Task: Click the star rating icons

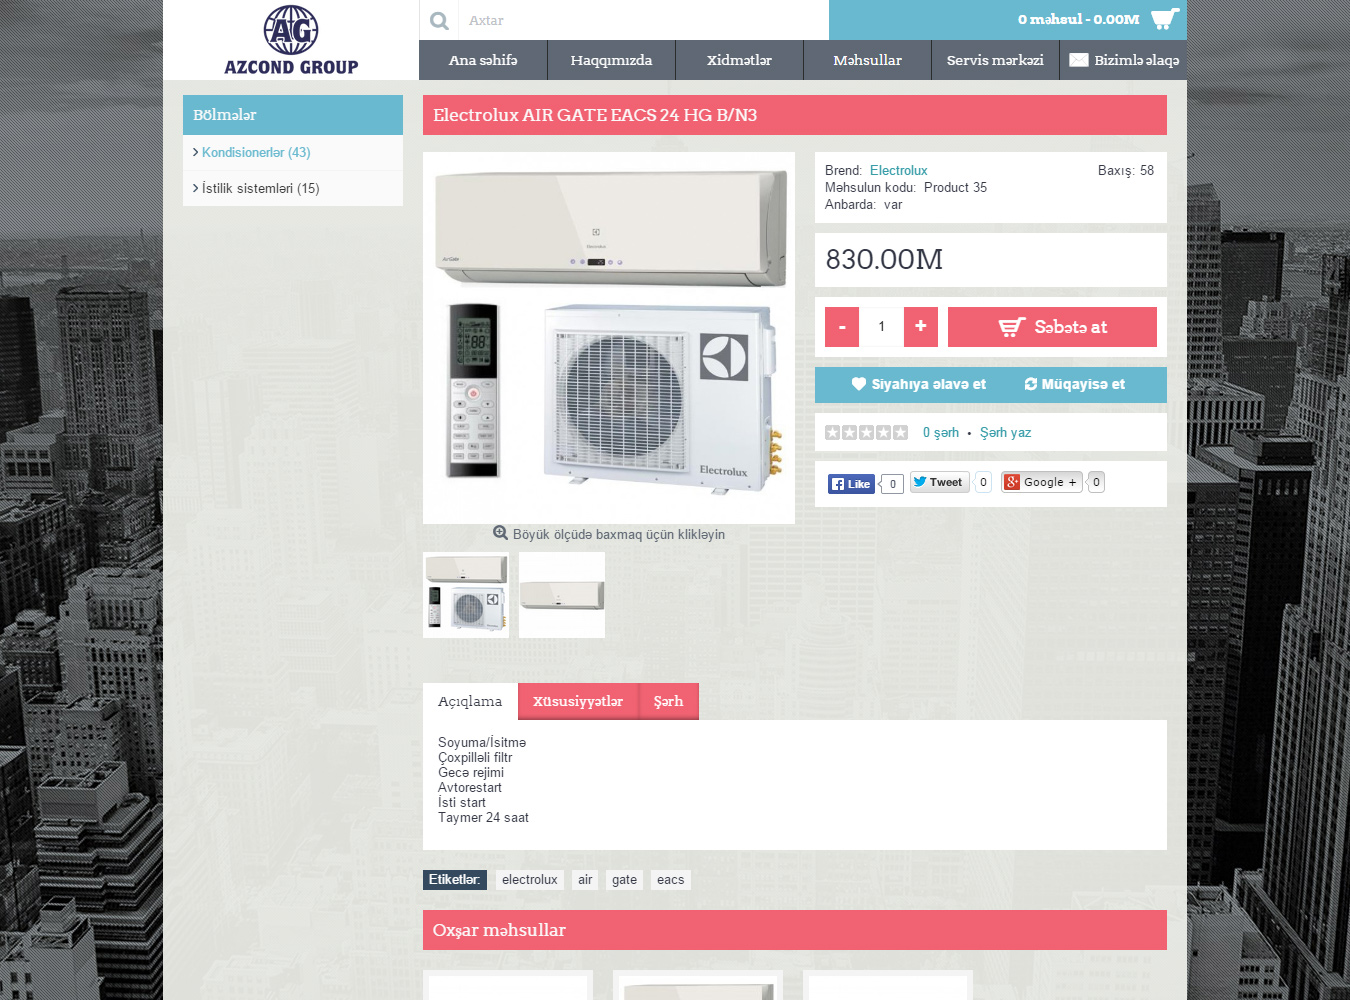Action: [866, 432]
